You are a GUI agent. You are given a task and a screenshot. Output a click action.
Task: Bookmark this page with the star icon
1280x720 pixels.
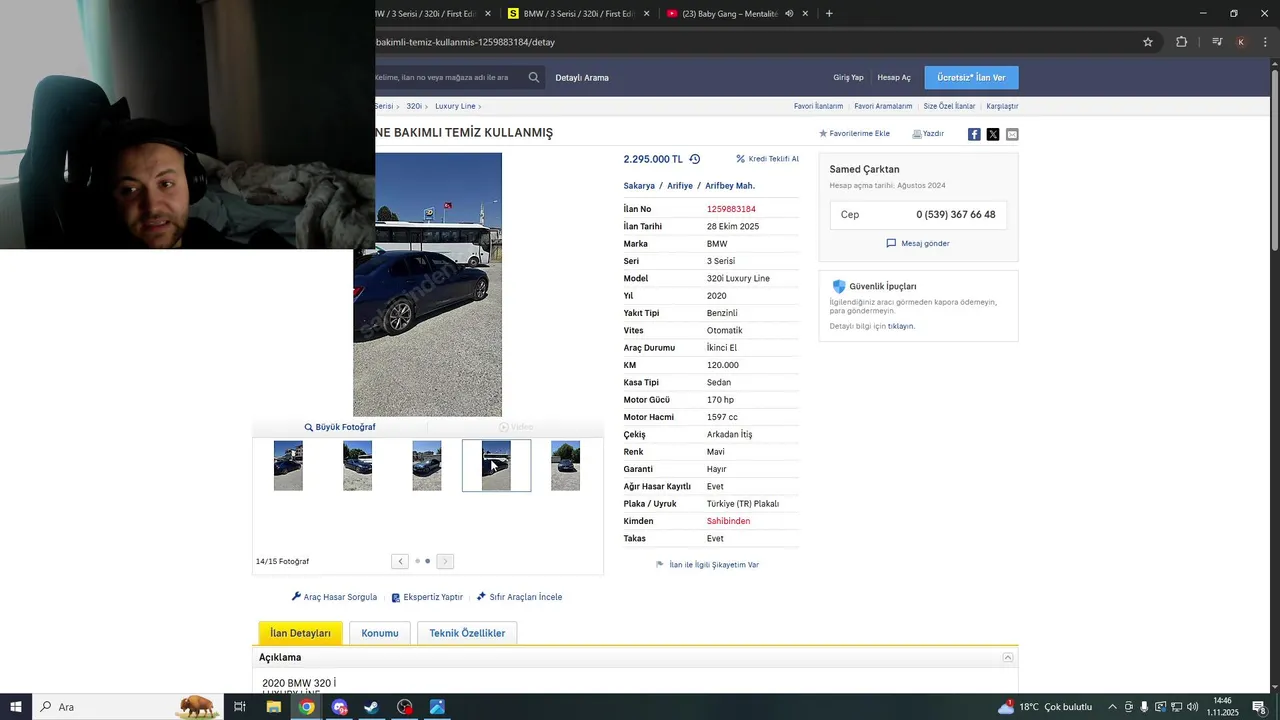(x=1148, y=42)
